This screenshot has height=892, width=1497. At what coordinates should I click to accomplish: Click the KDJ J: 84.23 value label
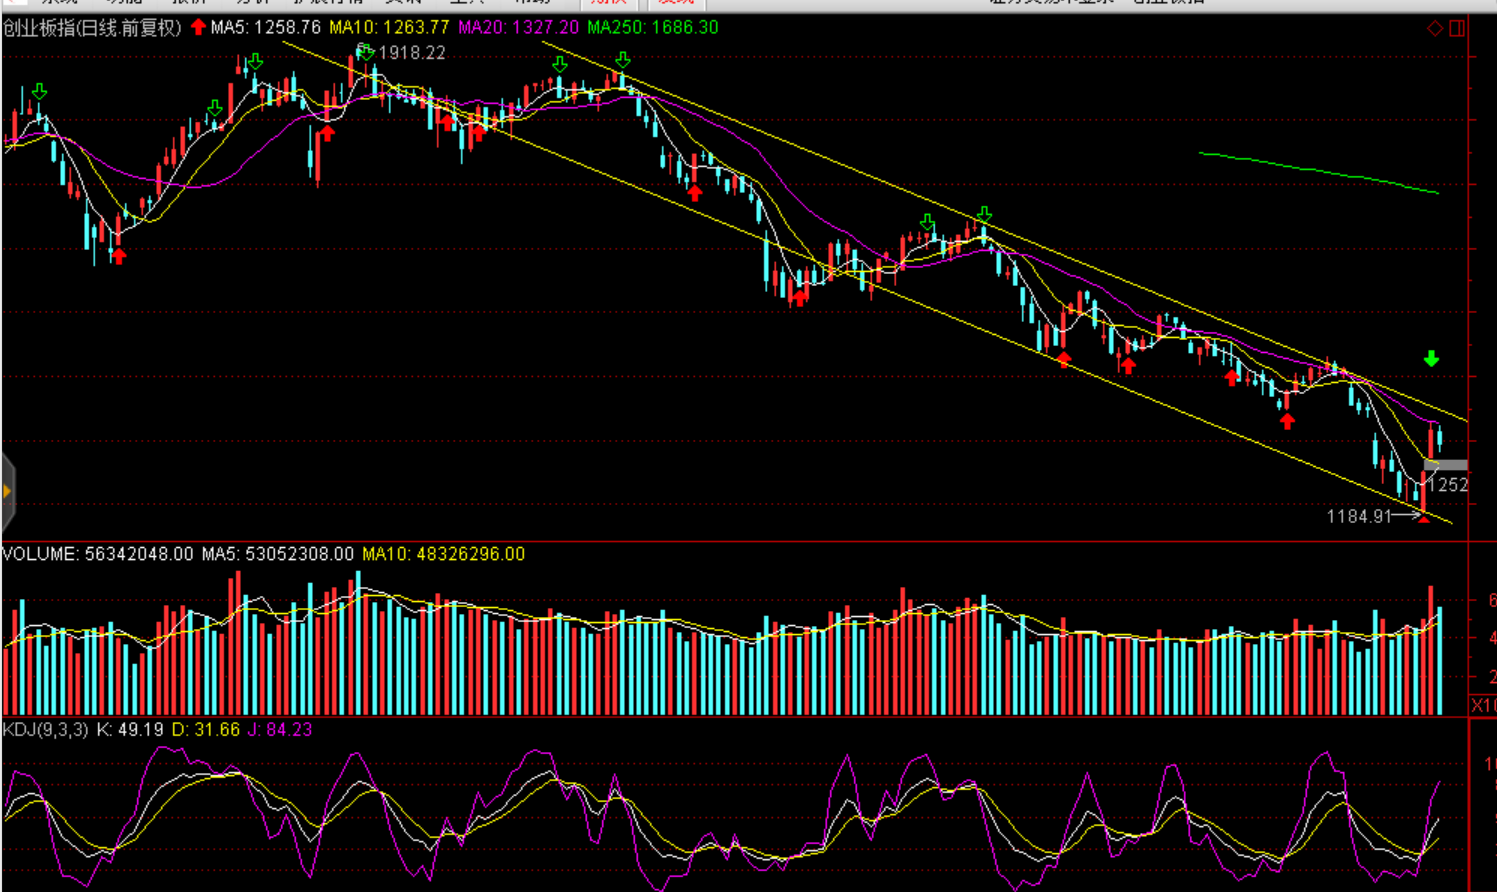tap(280, 730)
